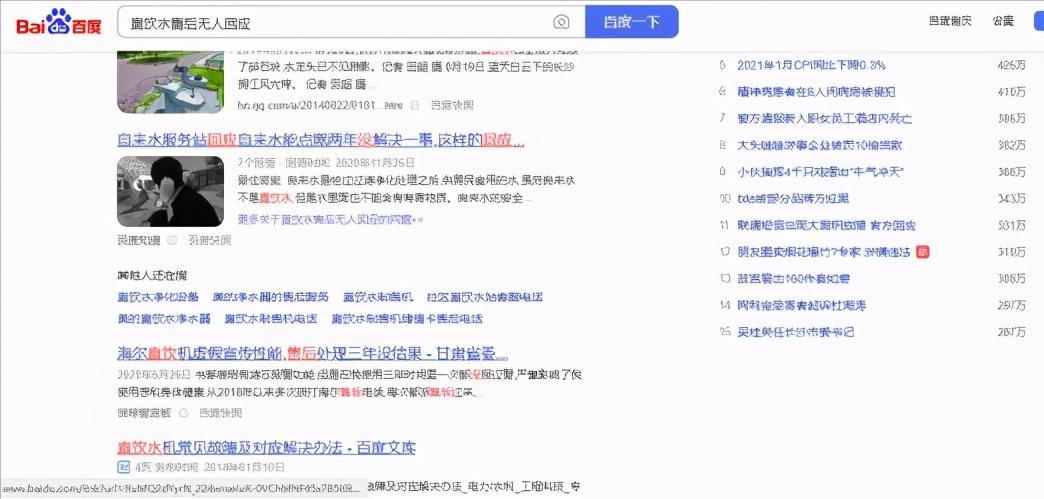
Task: Click the small icon after the 20140822 URL
Action: click(415, 105)
